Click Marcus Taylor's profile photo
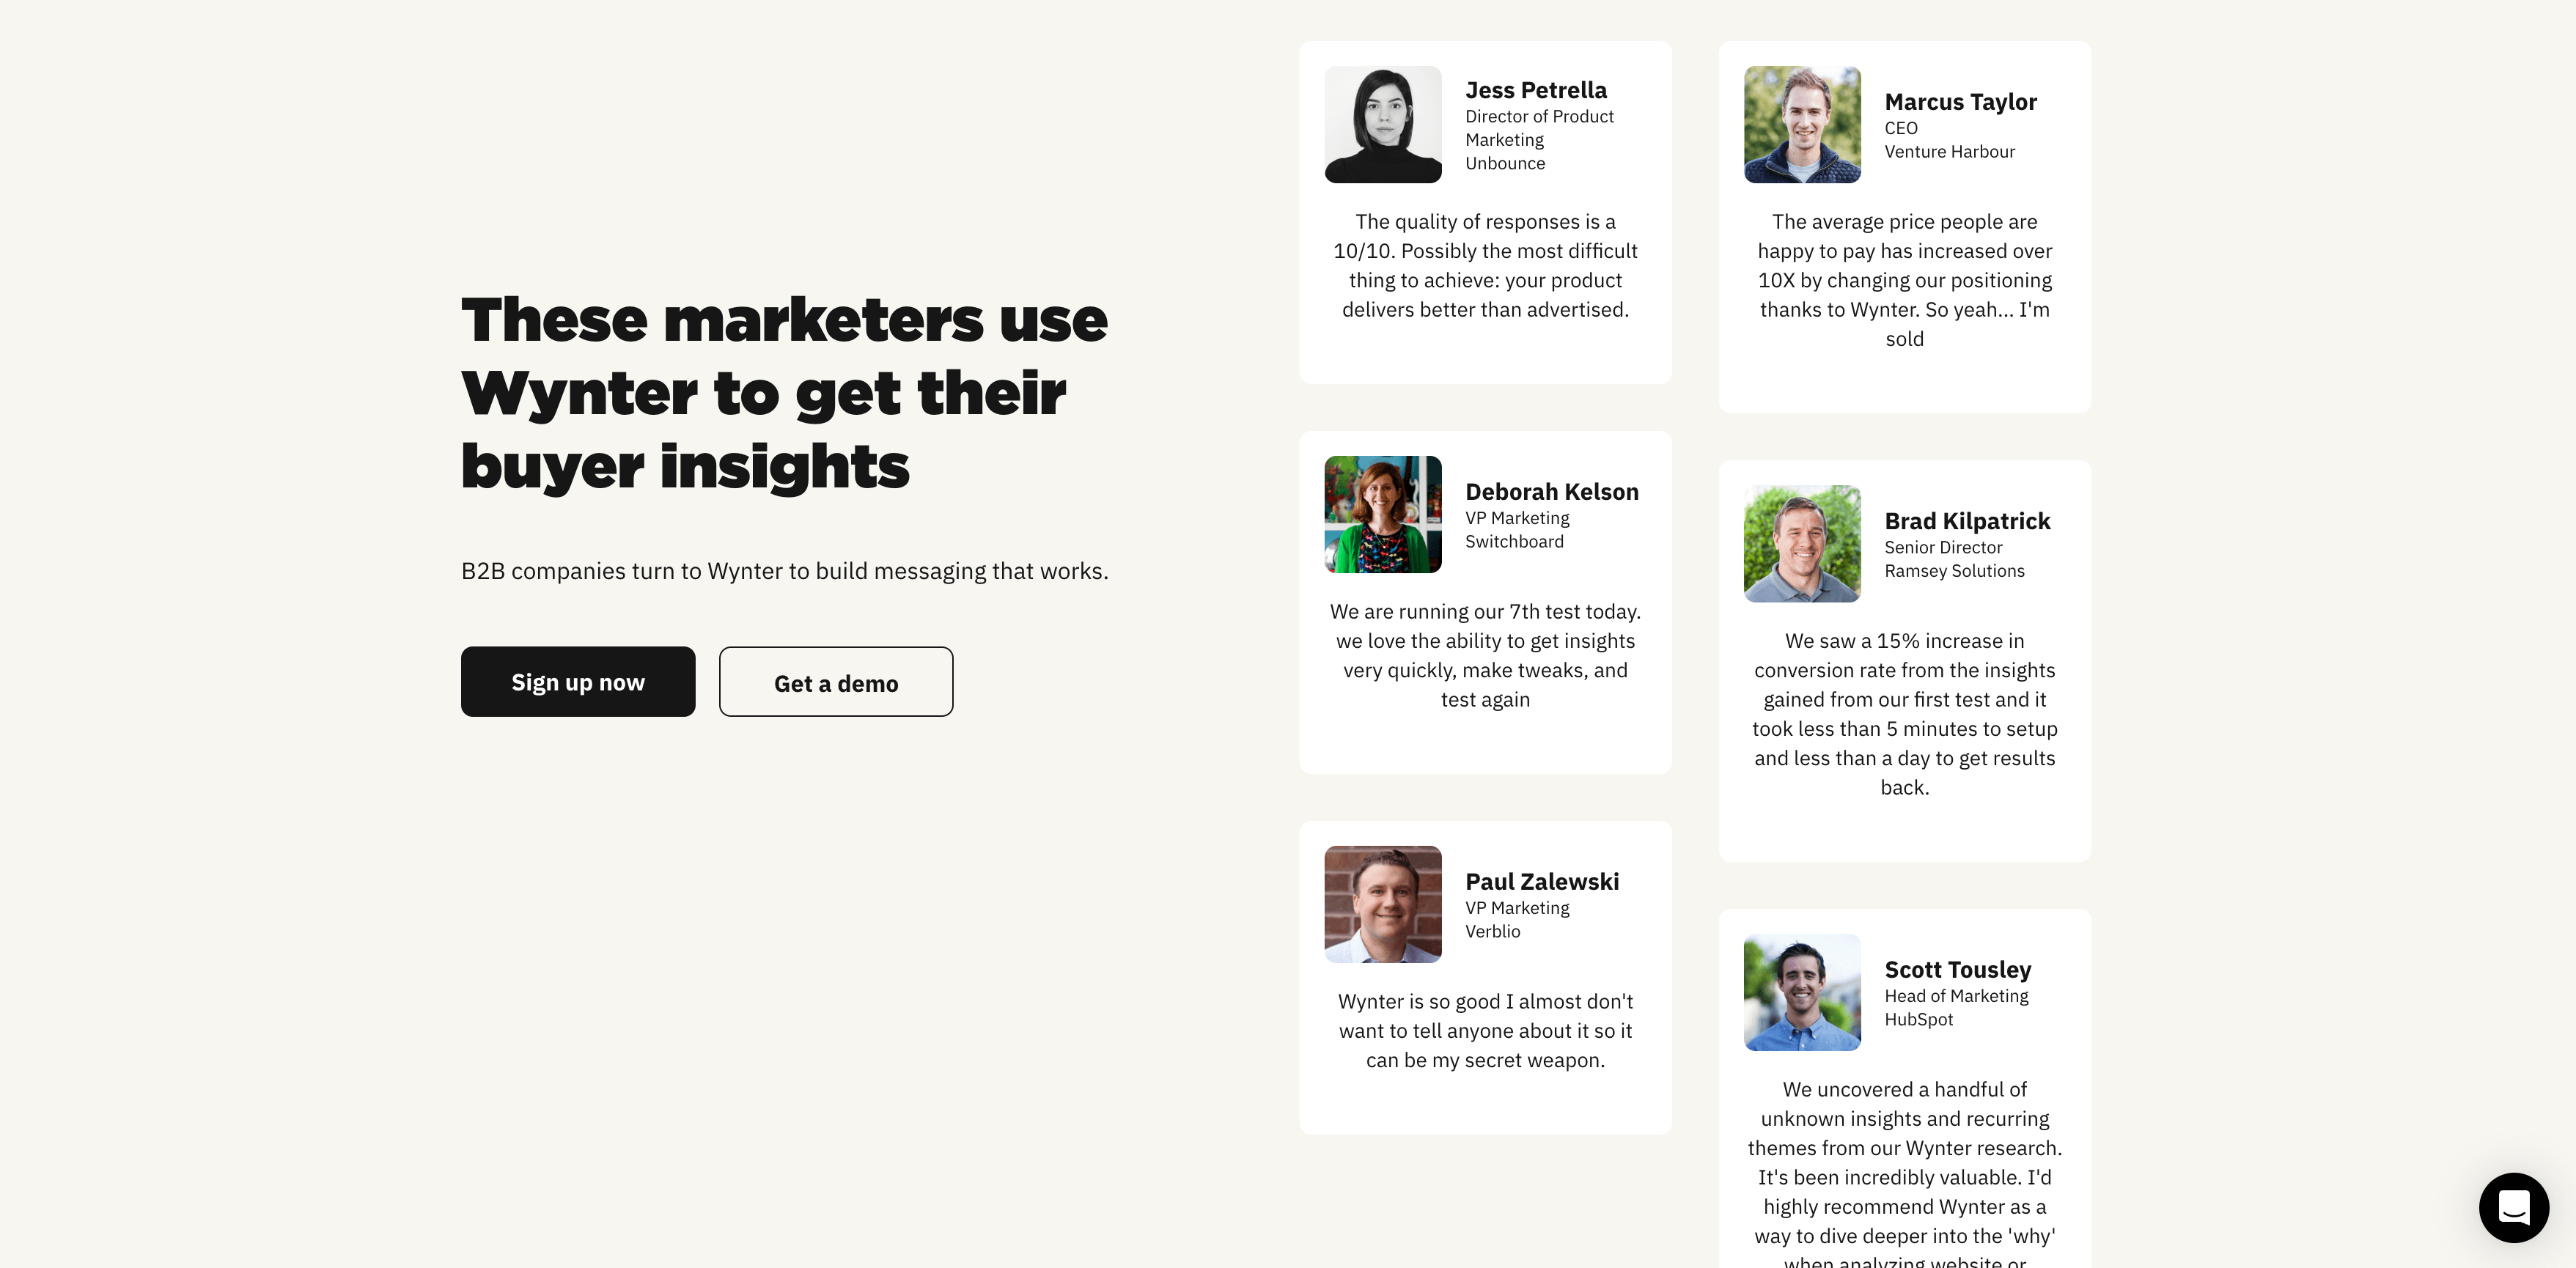Image resolution: width=2576 pixels, height=1268 pixels. click(x=1802, y=125)
